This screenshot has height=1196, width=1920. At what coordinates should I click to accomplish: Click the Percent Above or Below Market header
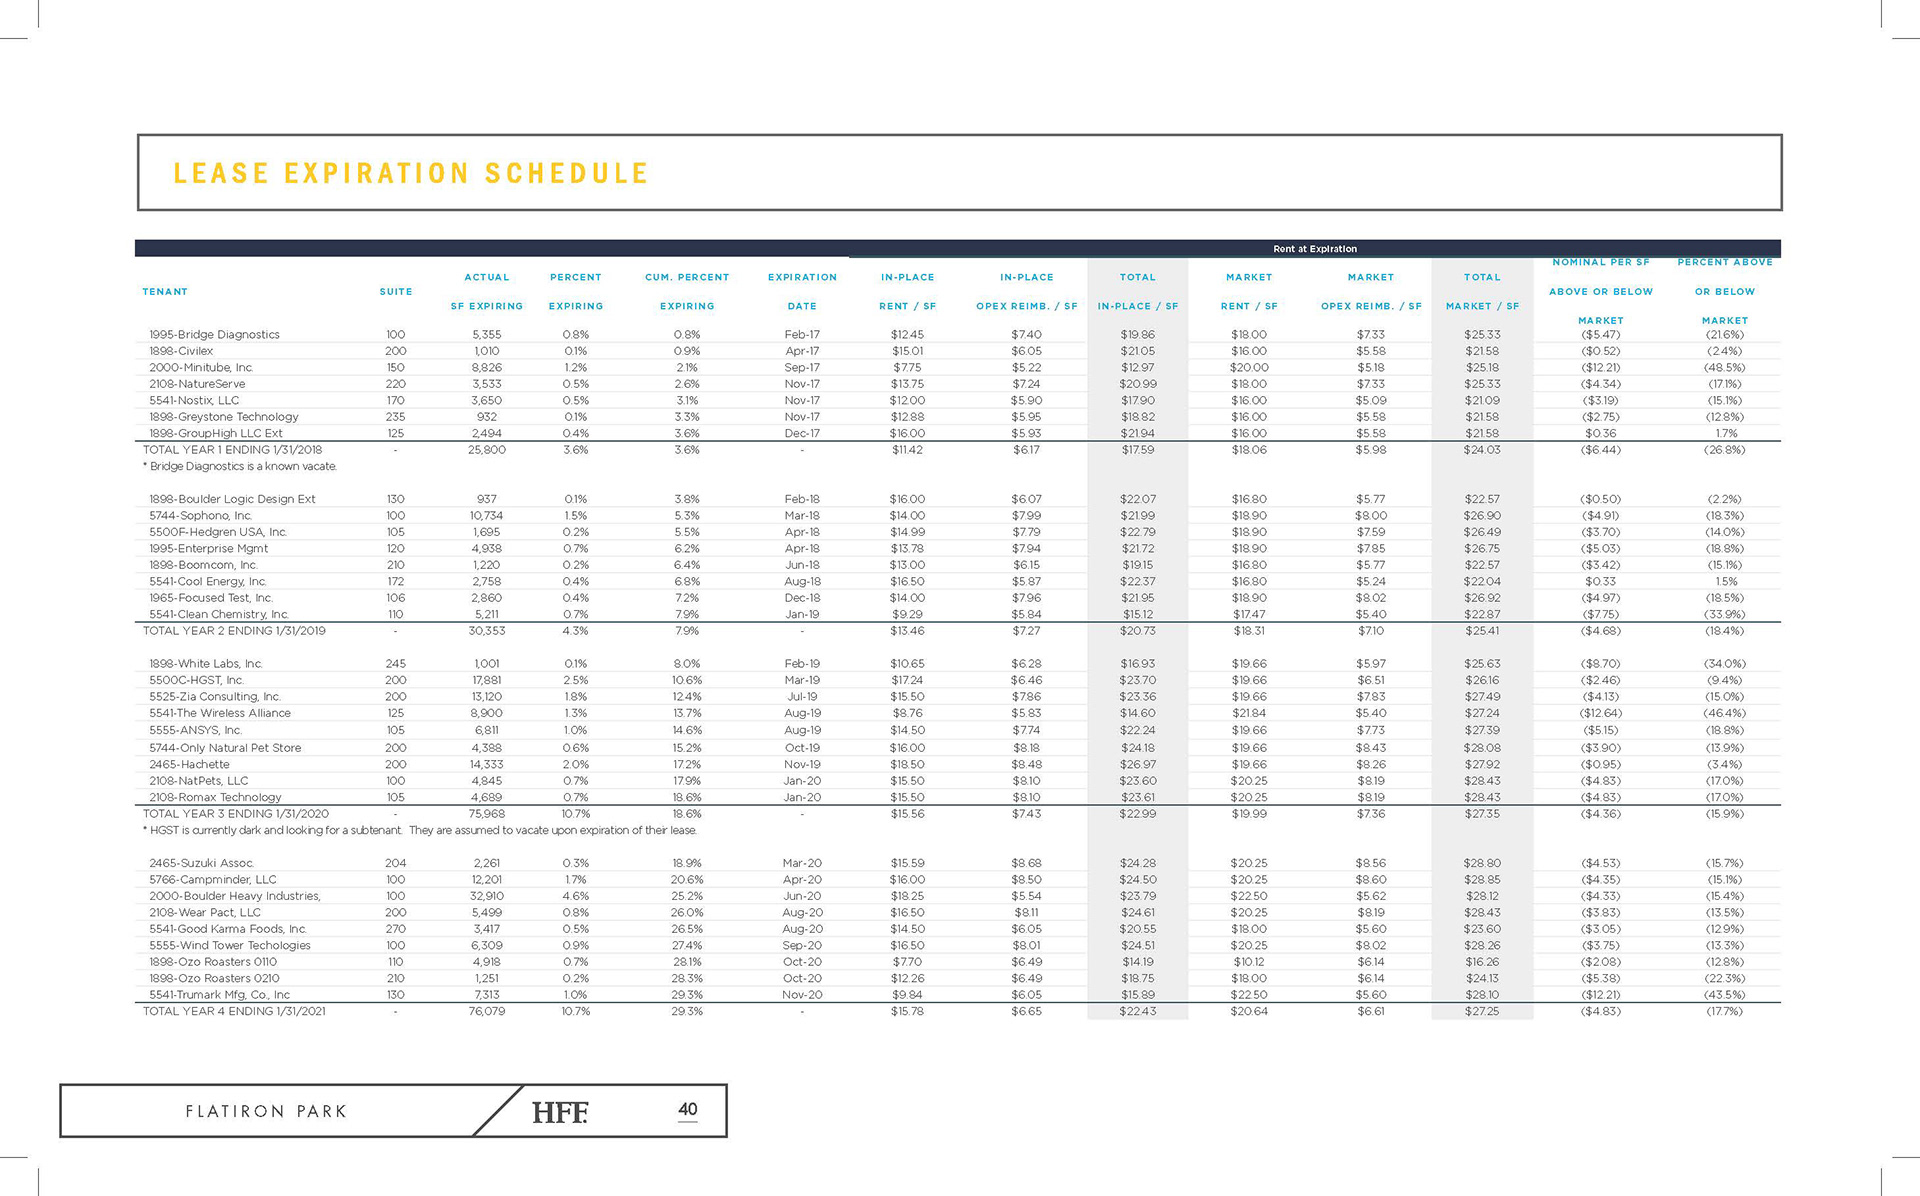tap(1724, 291)
